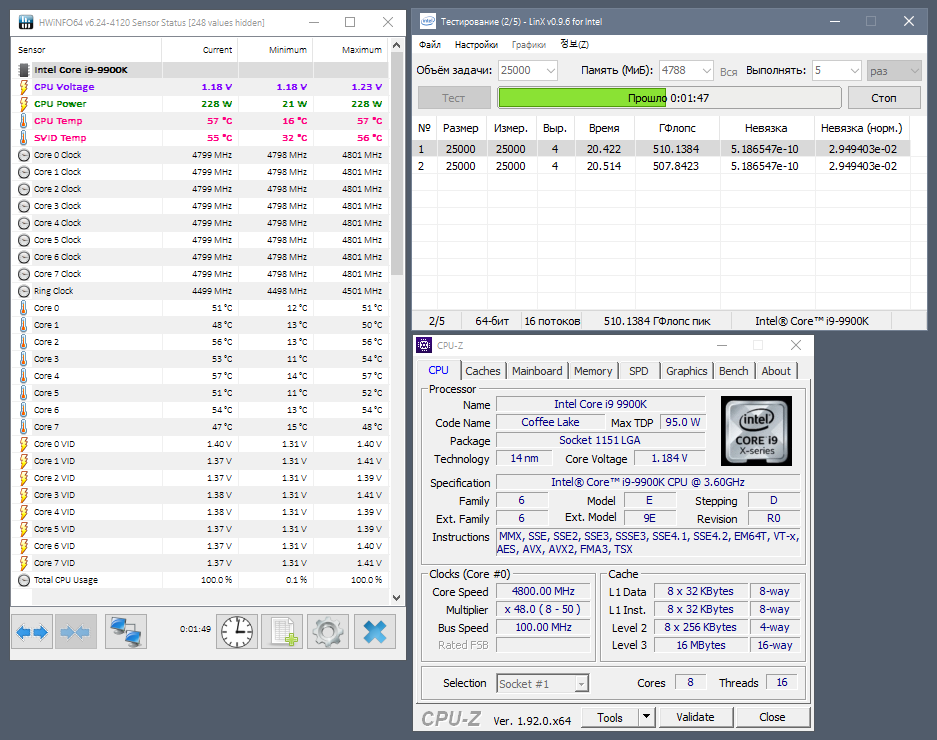Click the LinX title bar Intel icon
This screenshot has height=740, width=937.
[x=428, y=22]
